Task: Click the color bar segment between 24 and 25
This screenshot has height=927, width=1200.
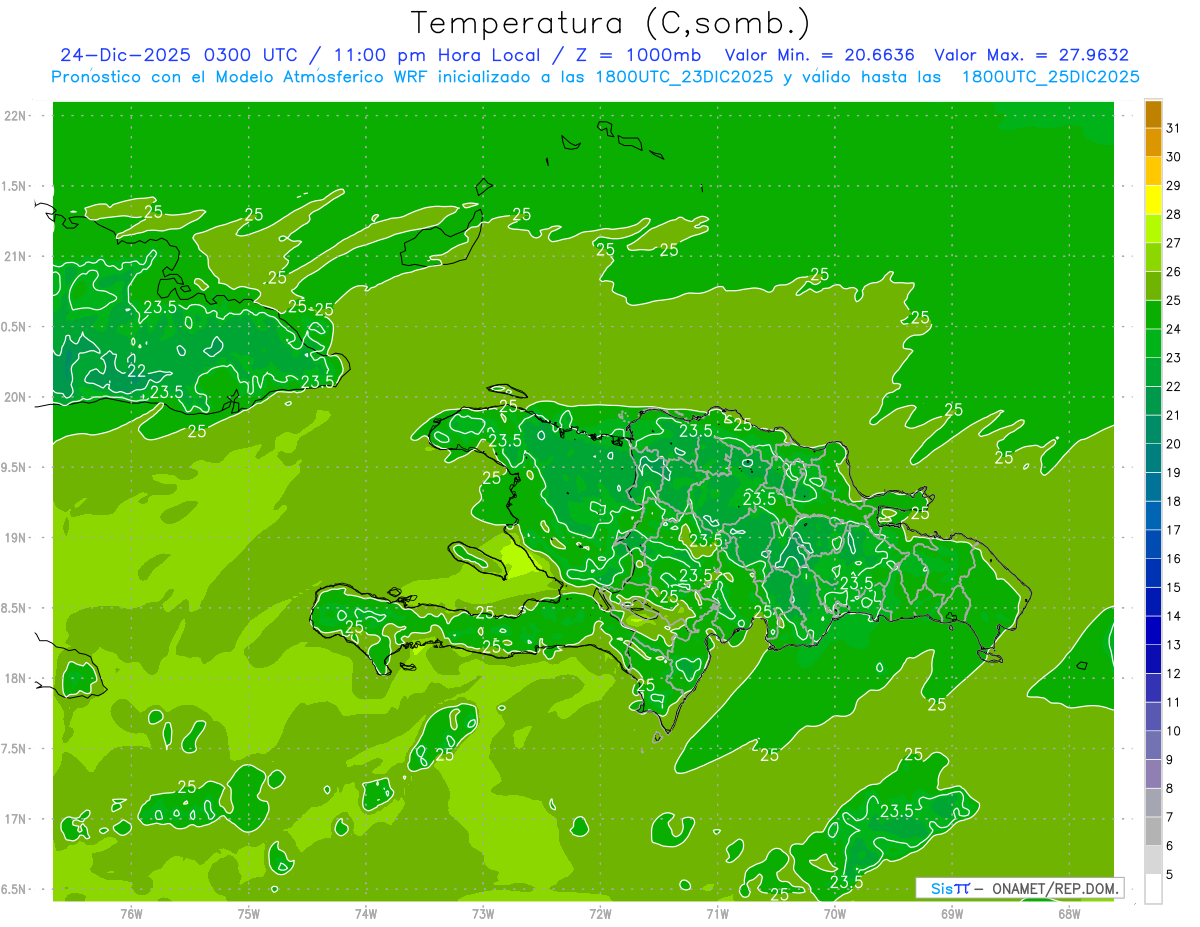Action: pyautogui.click(x=1153, y=315)
